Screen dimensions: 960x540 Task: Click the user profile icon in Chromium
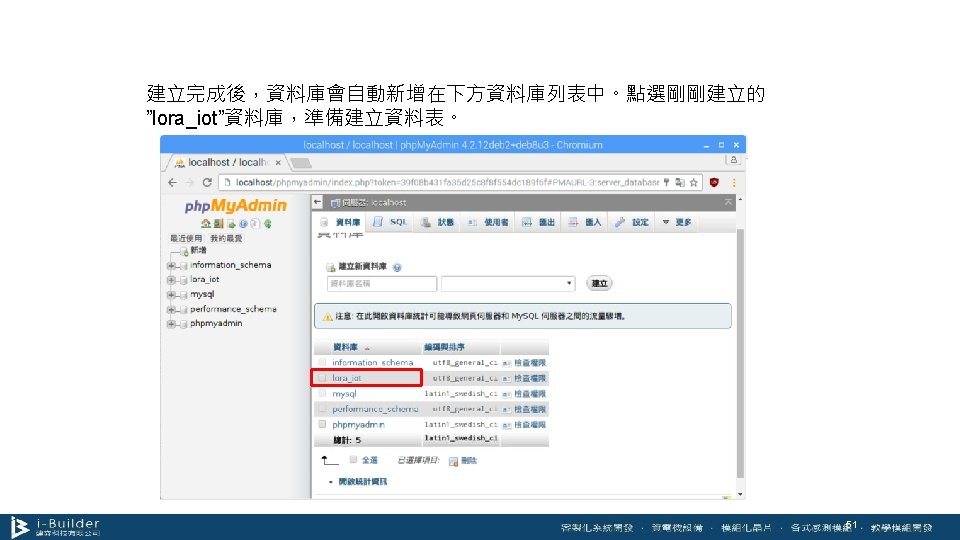733,160
